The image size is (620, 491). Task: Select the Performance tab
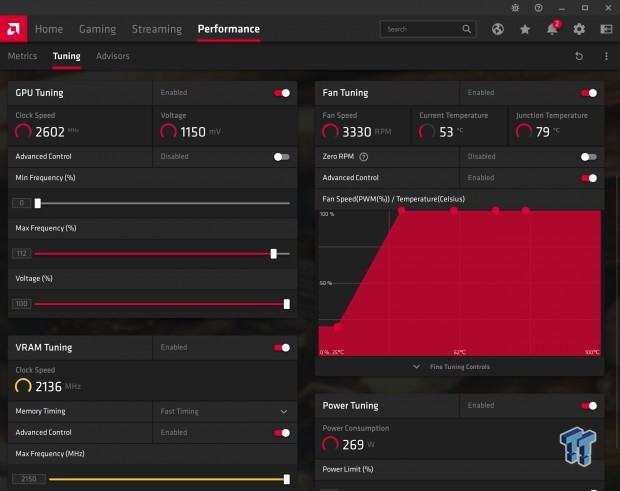pyautogui.click(x=229, y=29)
